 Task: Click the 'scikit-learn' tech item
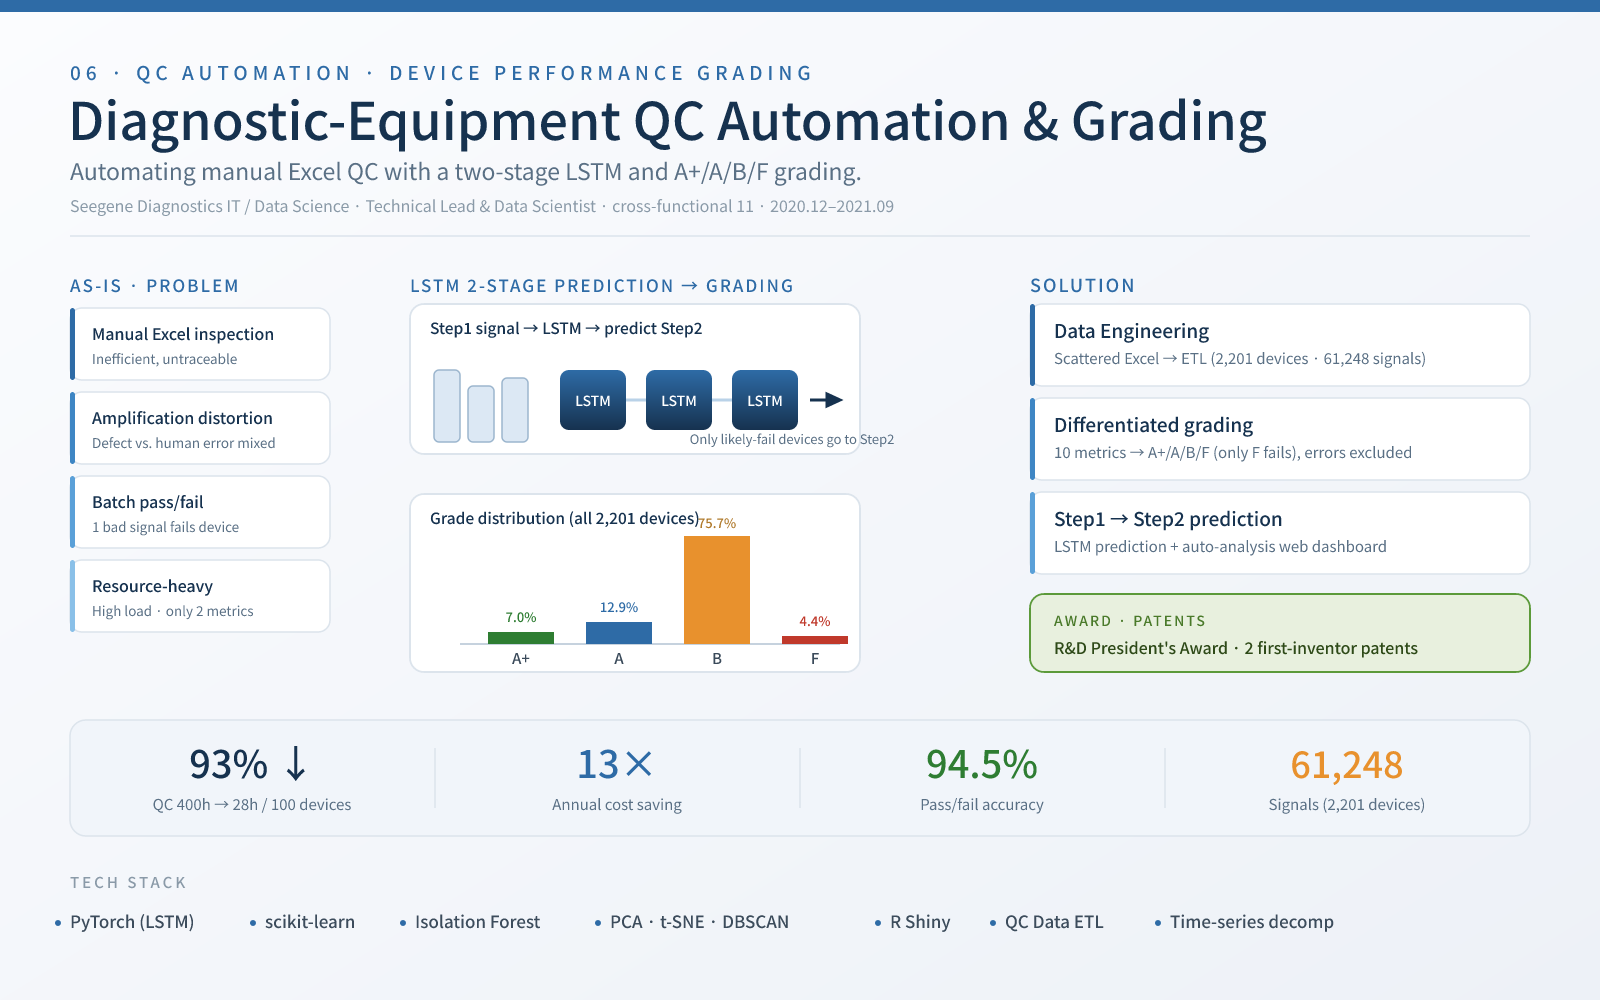(310, 922)
